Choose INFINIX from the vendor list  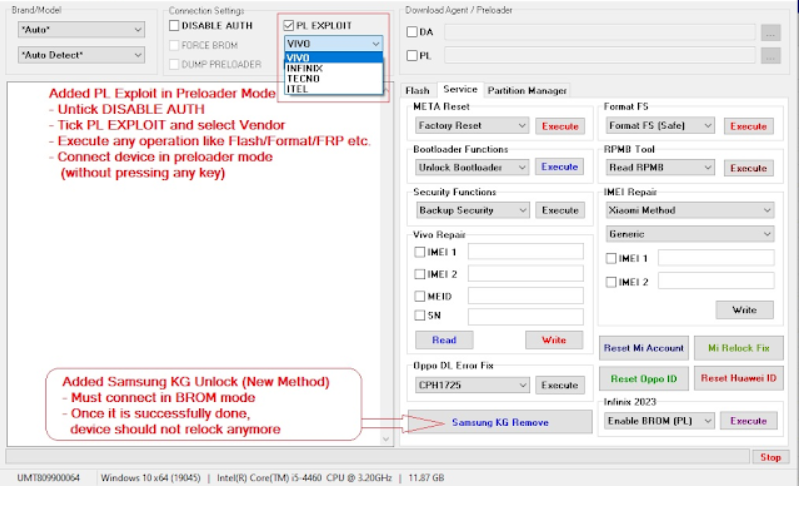click(334, 68)
